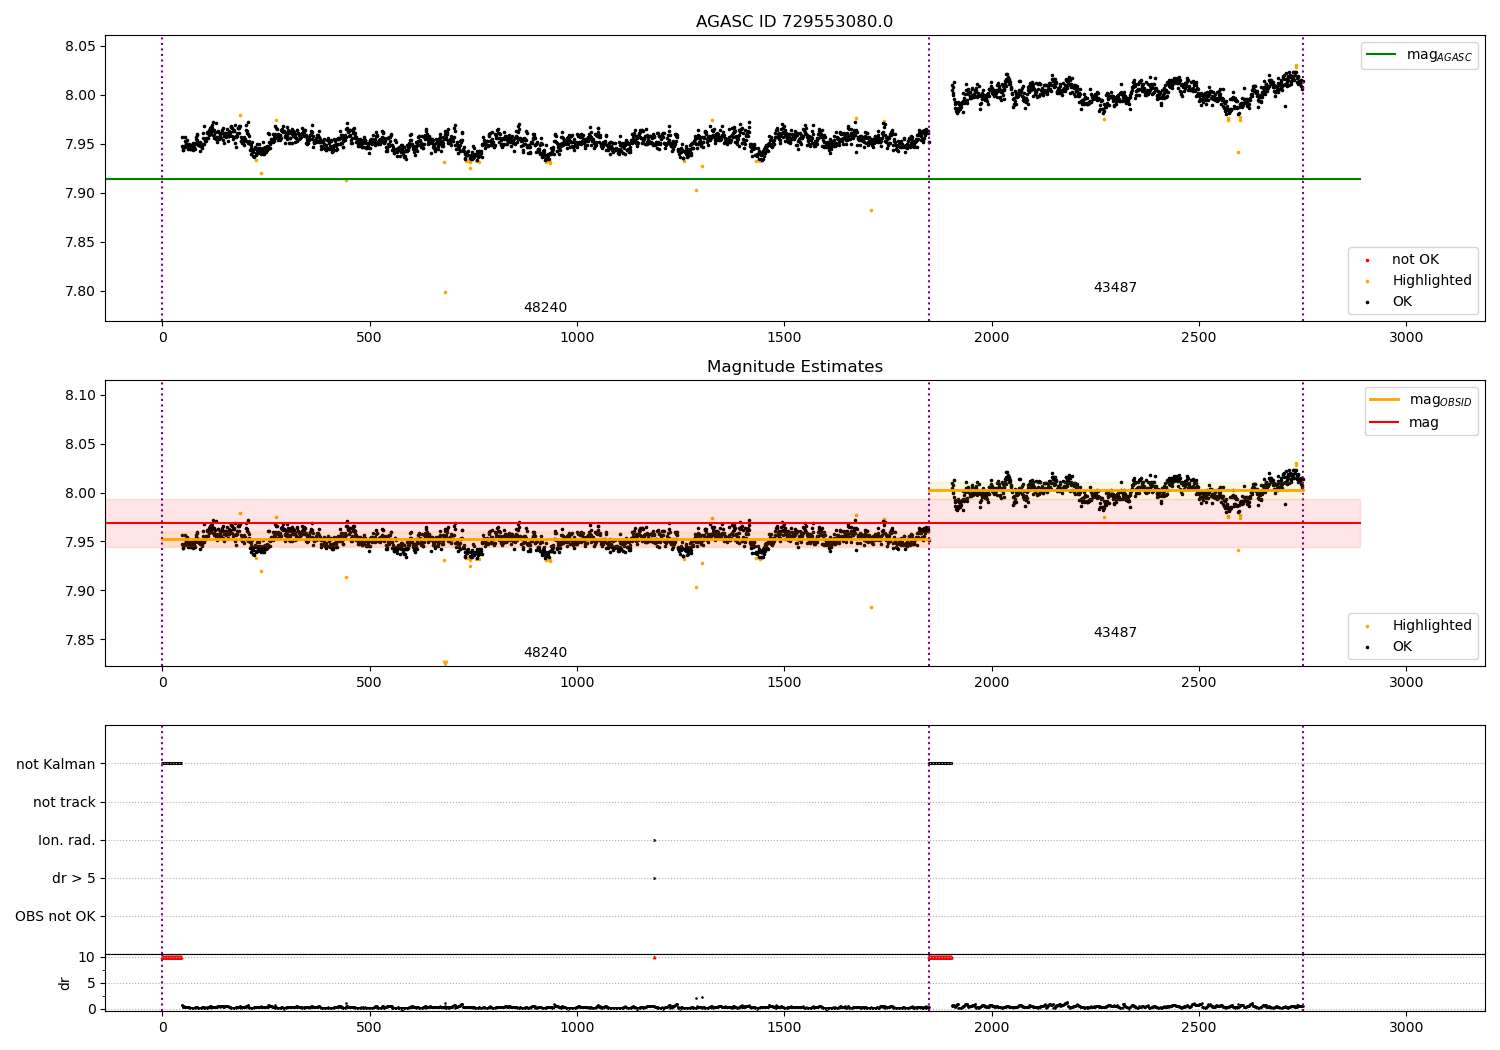Click the 7.85 tick label on middle plot
This screenshot has width=1500, height=1050.
[80, 641]
